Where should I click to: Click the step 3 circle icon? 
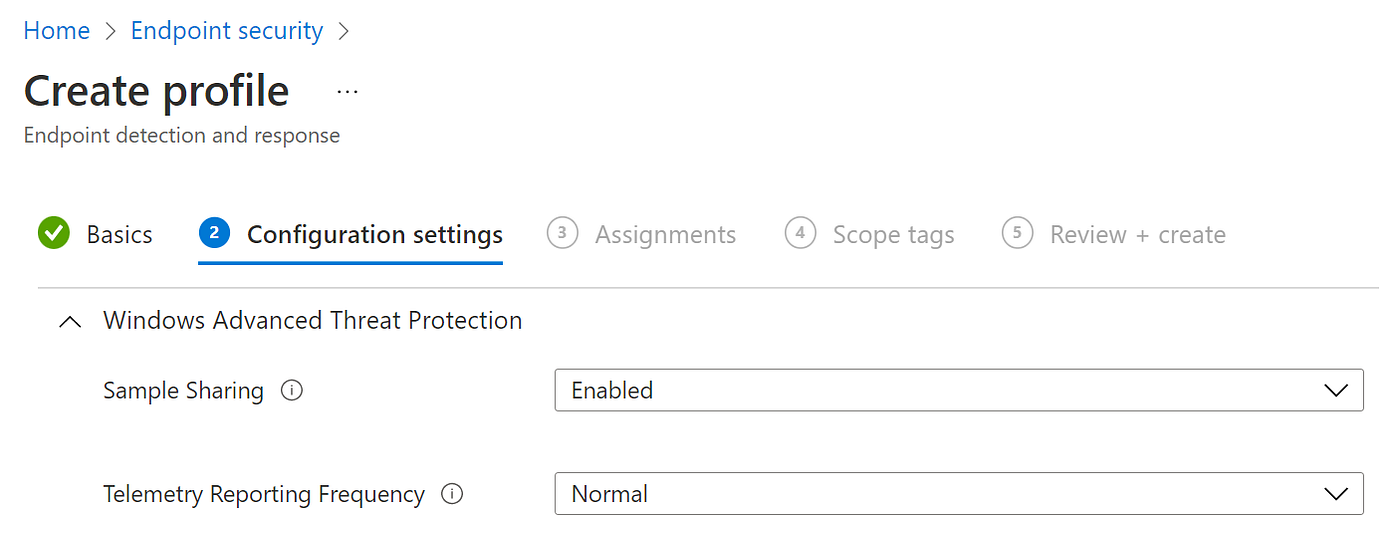563,234
